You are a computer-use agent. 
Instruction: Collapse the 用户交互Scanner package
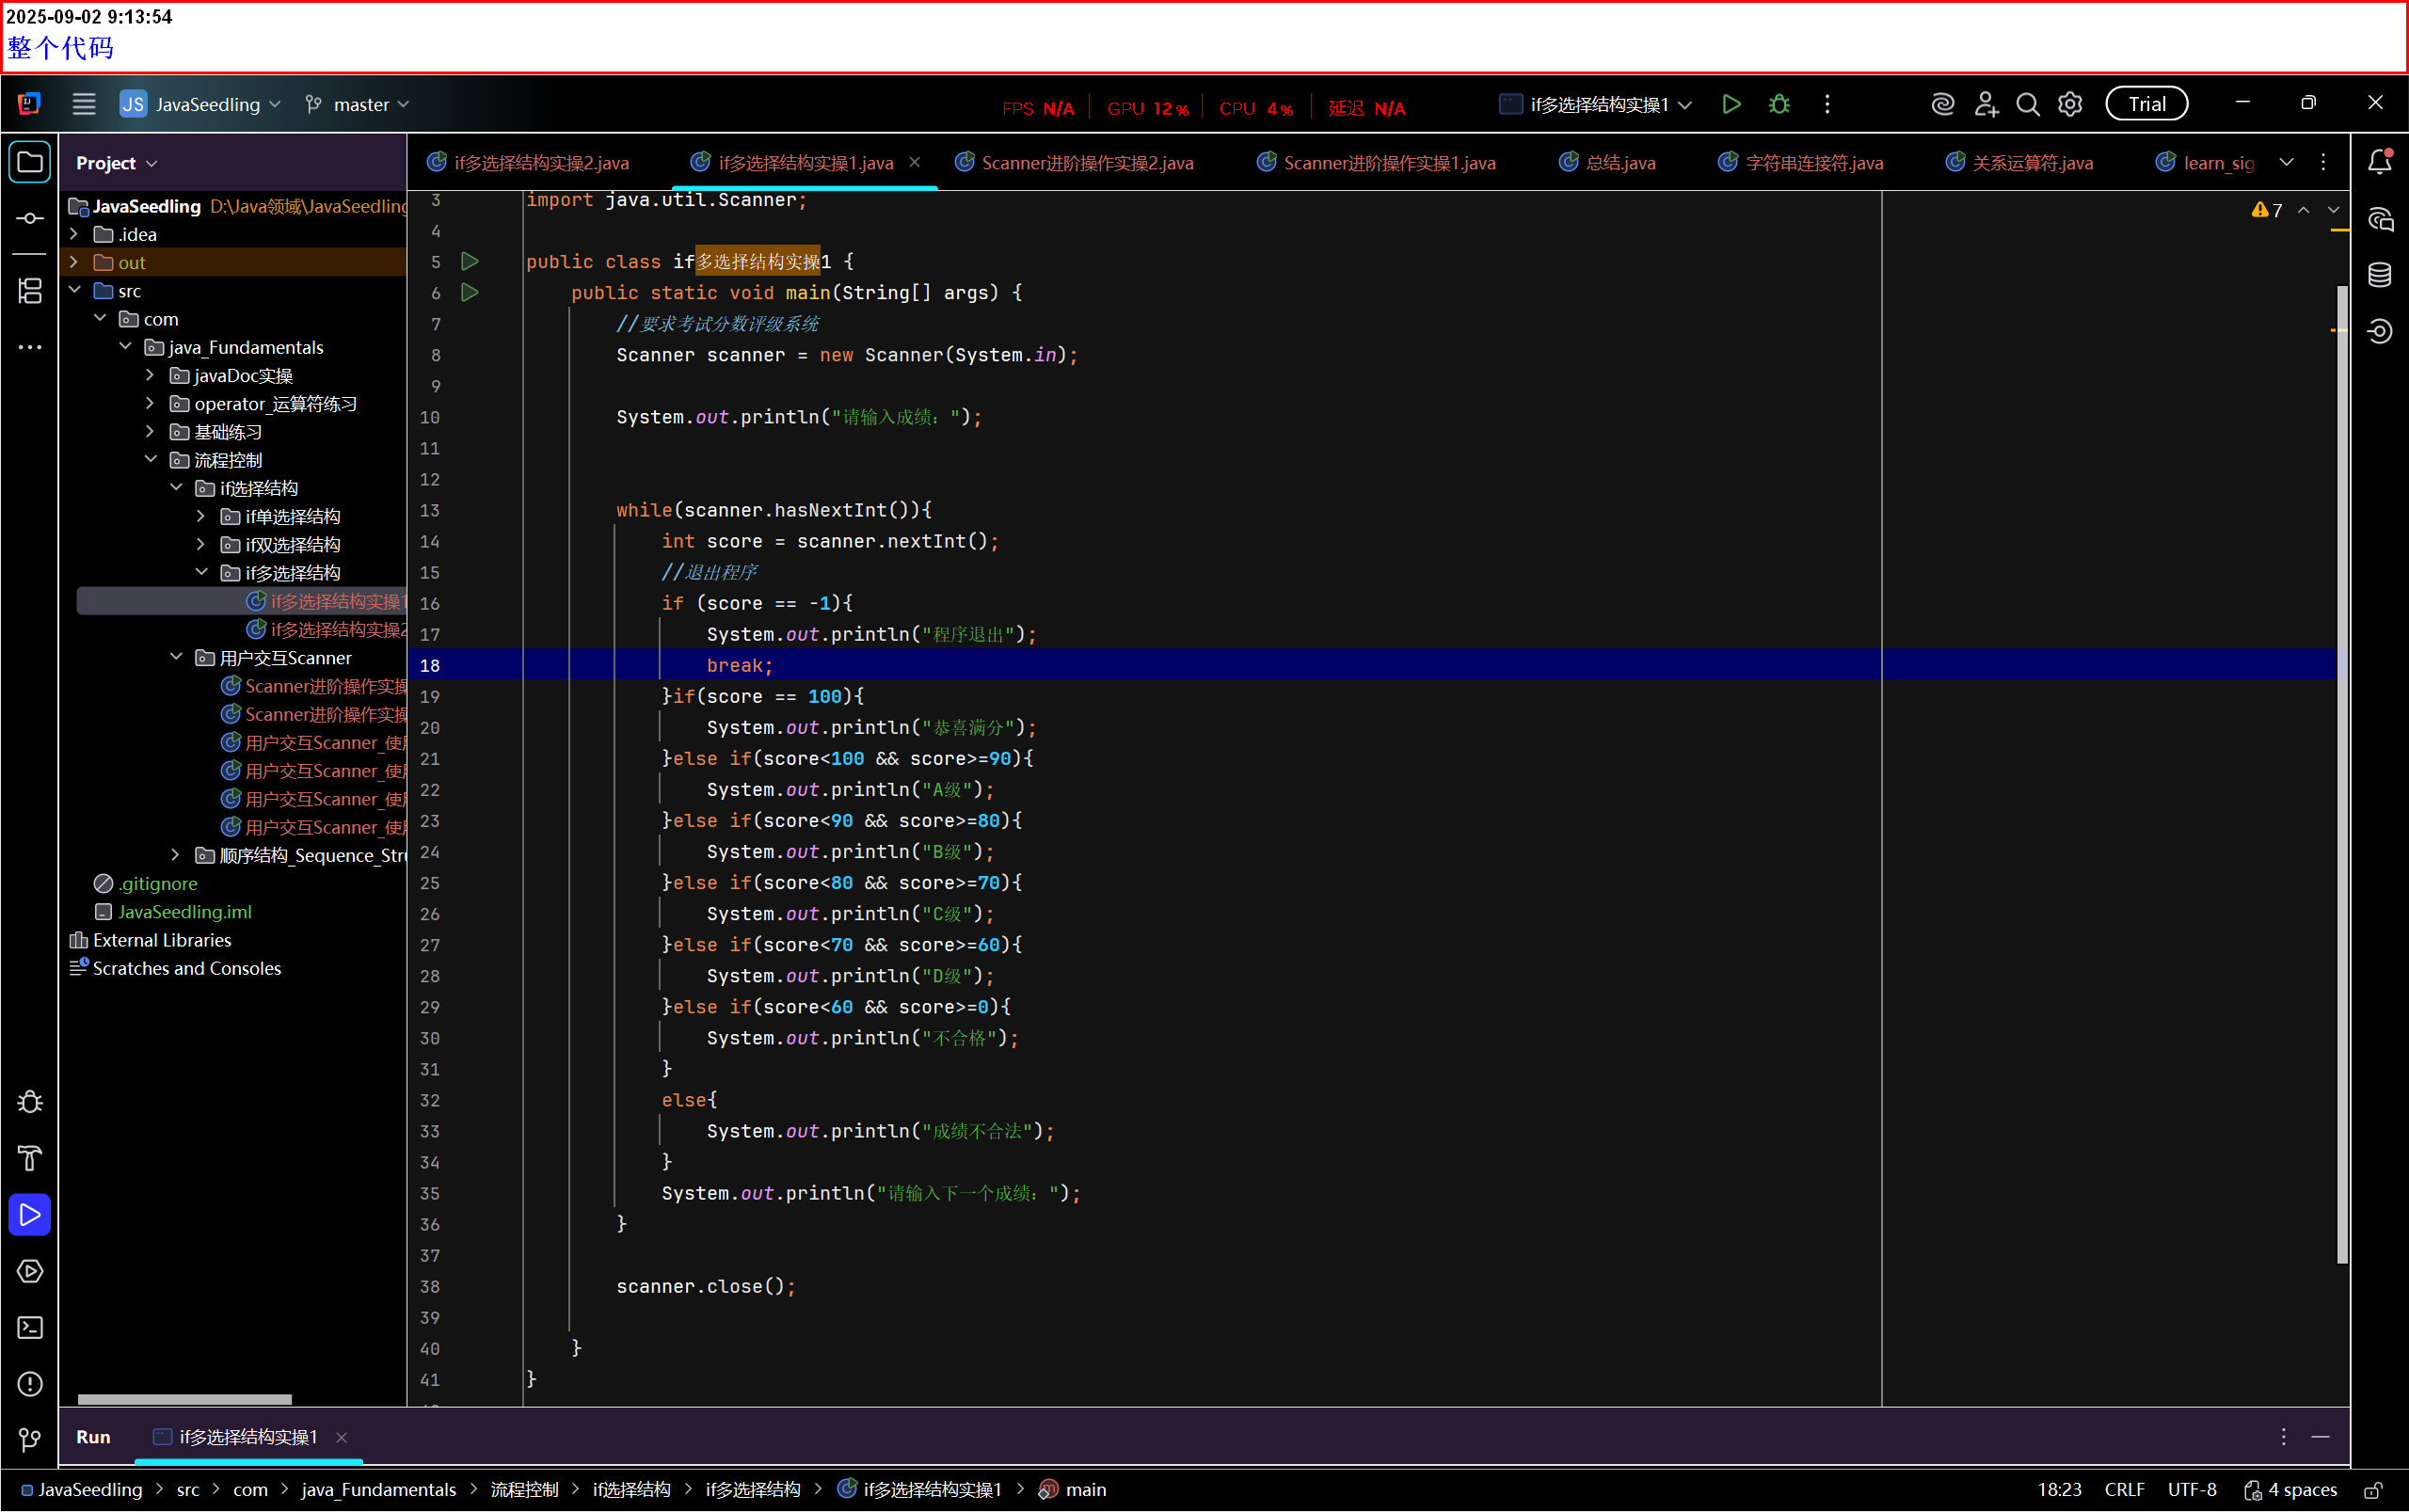click(176, 657)
